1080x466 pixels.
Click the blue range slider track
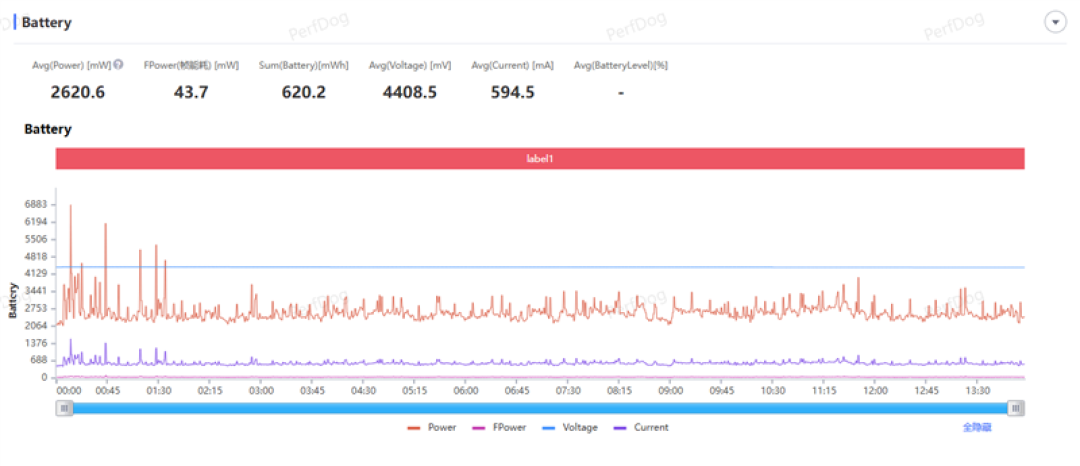click(x=540, y=409)
